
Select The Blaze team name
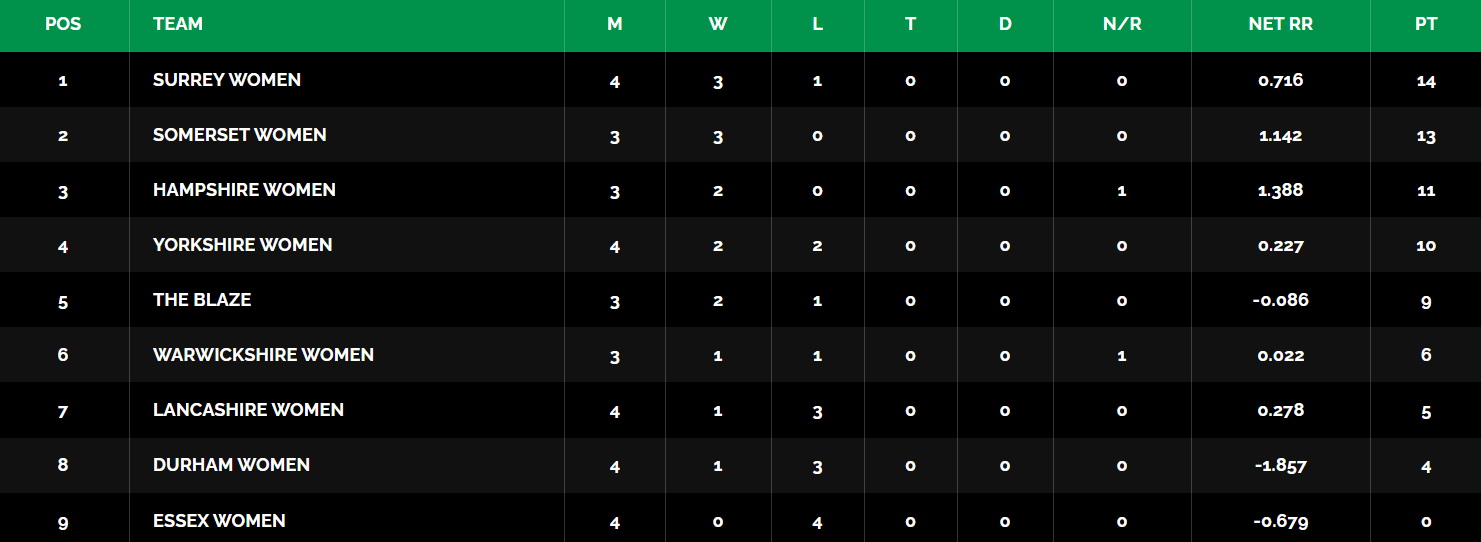point(202,300)
